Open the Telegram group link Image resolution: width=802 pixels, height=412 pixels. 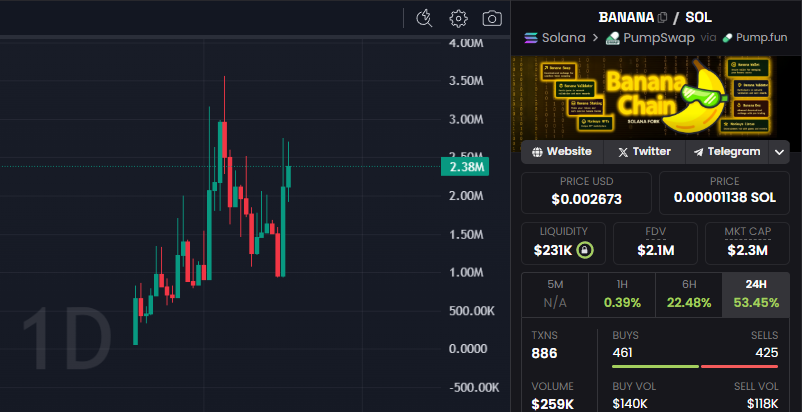click(727, 152)
